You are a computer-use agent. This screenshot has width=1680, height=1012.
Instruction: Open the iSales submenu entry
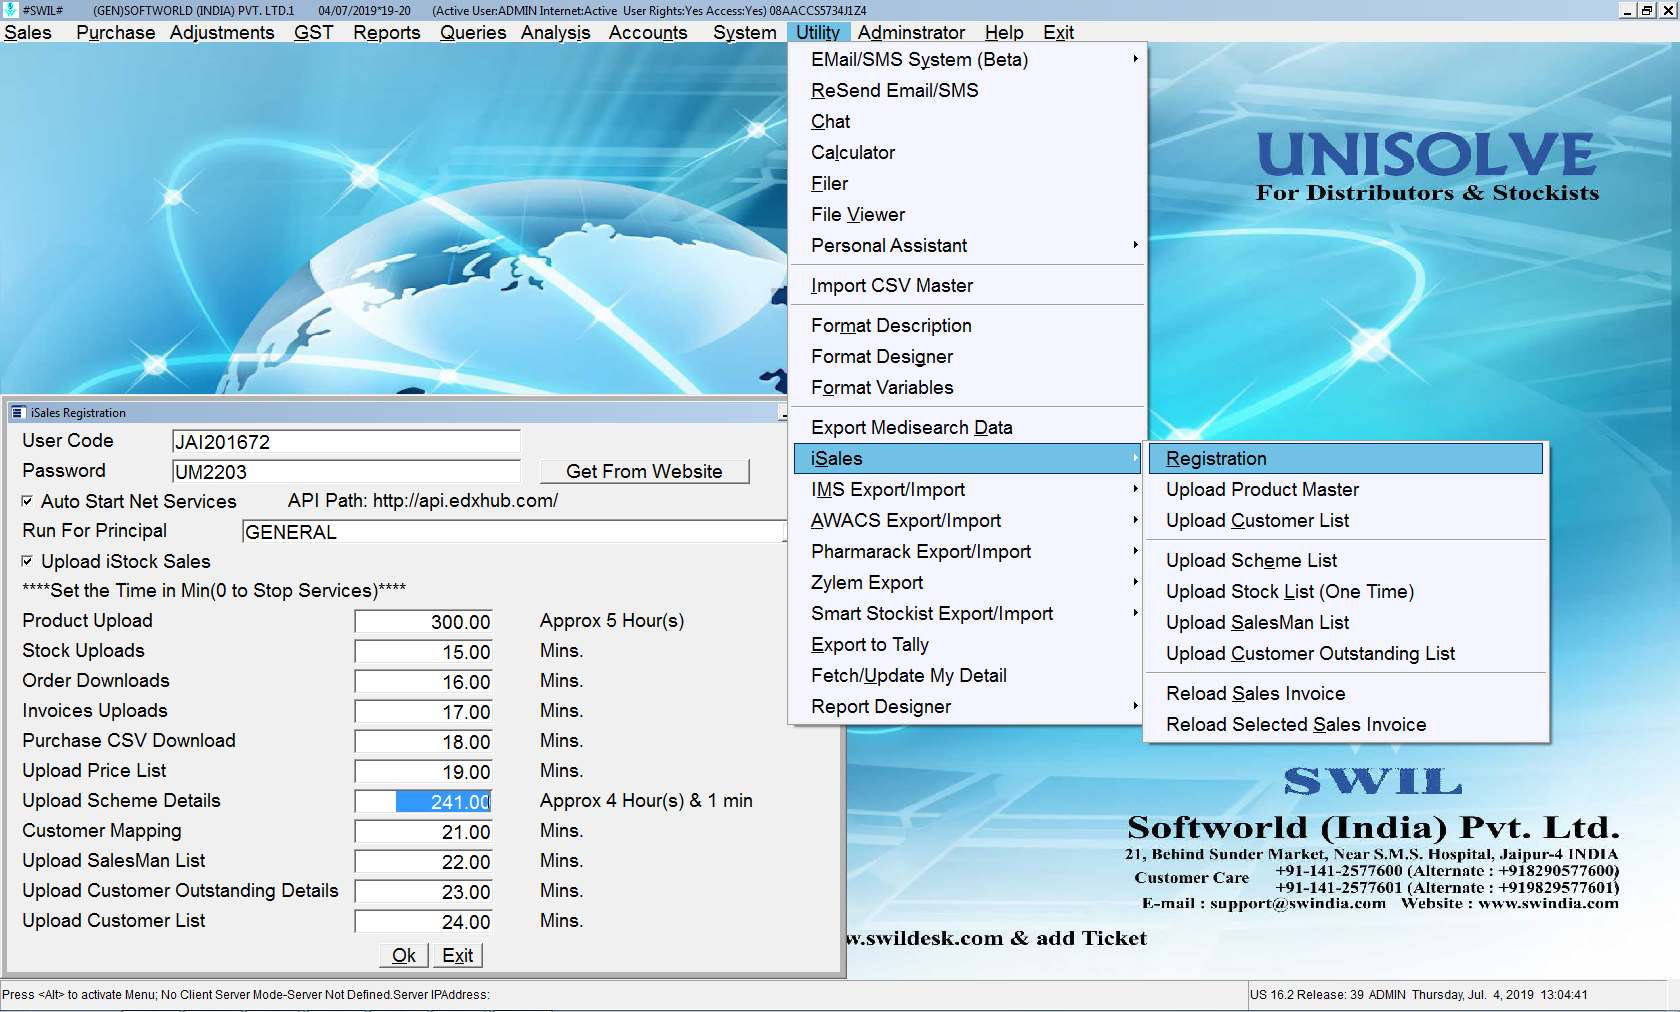pos(967,458)
